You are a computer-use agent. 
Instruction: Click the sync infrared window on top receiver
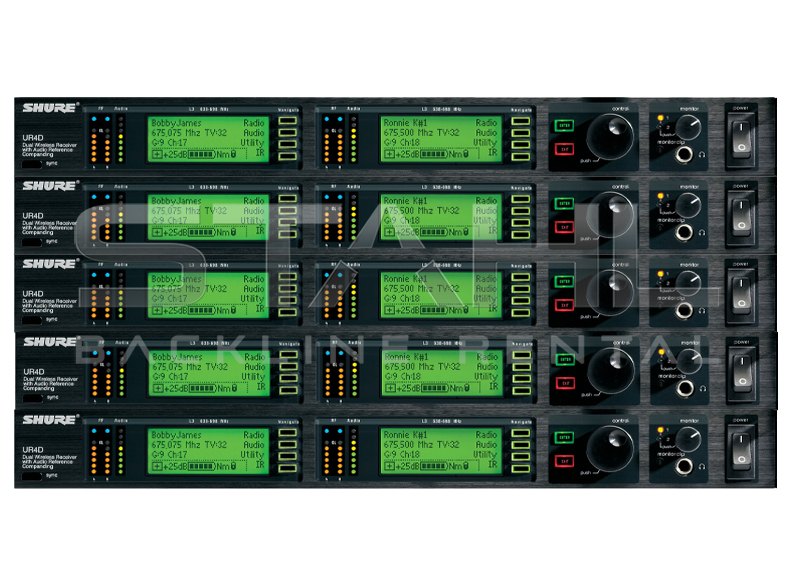pos(32,164)
